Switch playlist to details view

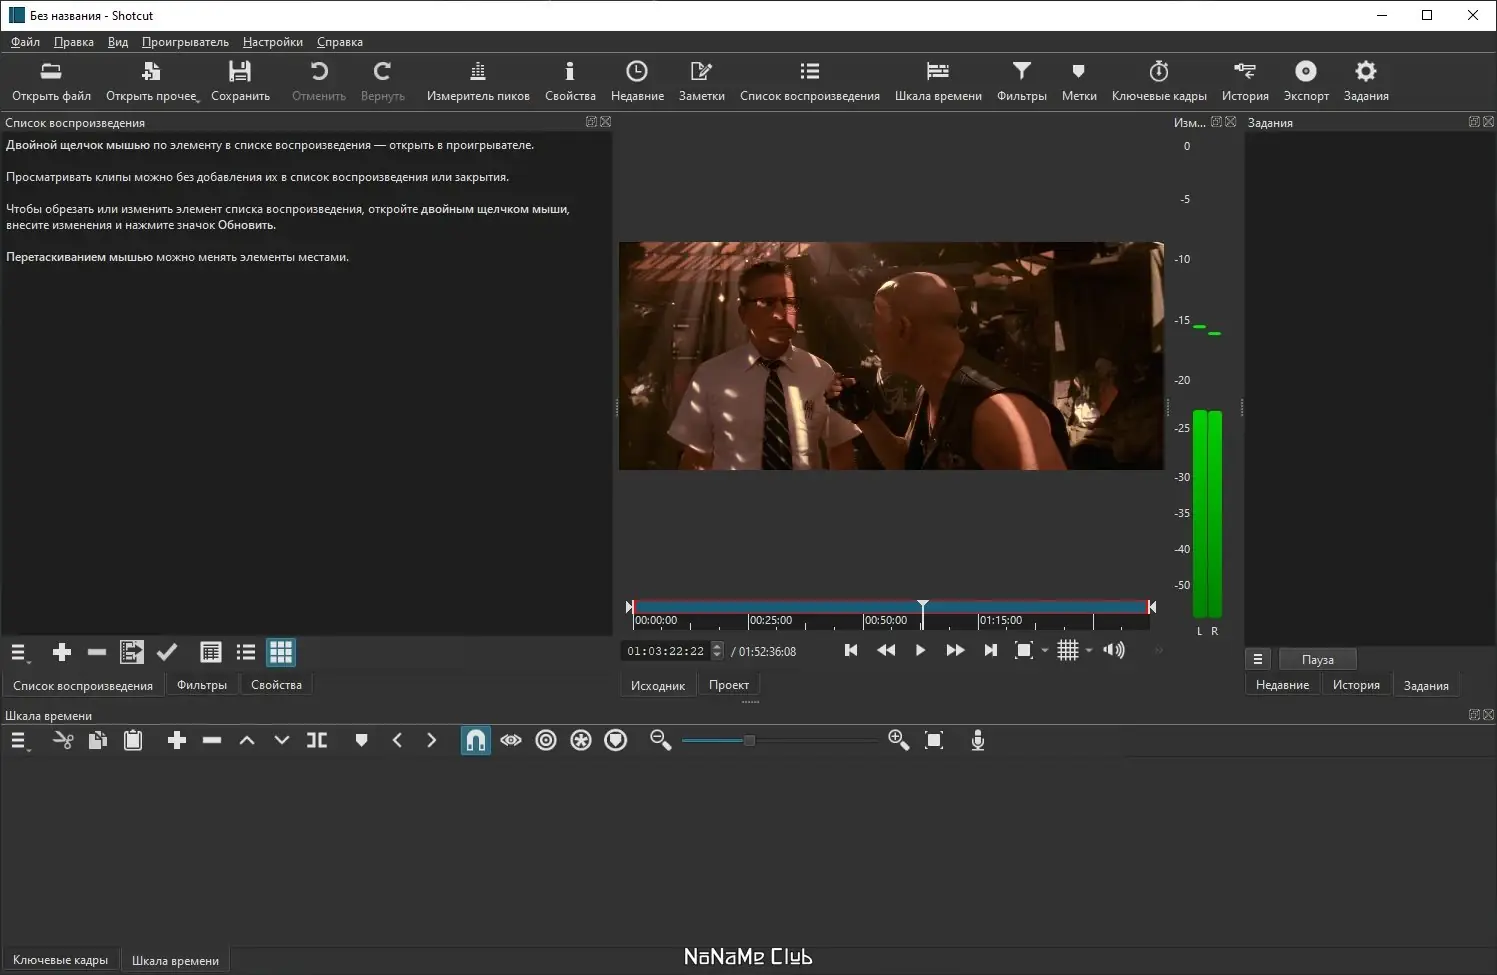coord(211,653)
